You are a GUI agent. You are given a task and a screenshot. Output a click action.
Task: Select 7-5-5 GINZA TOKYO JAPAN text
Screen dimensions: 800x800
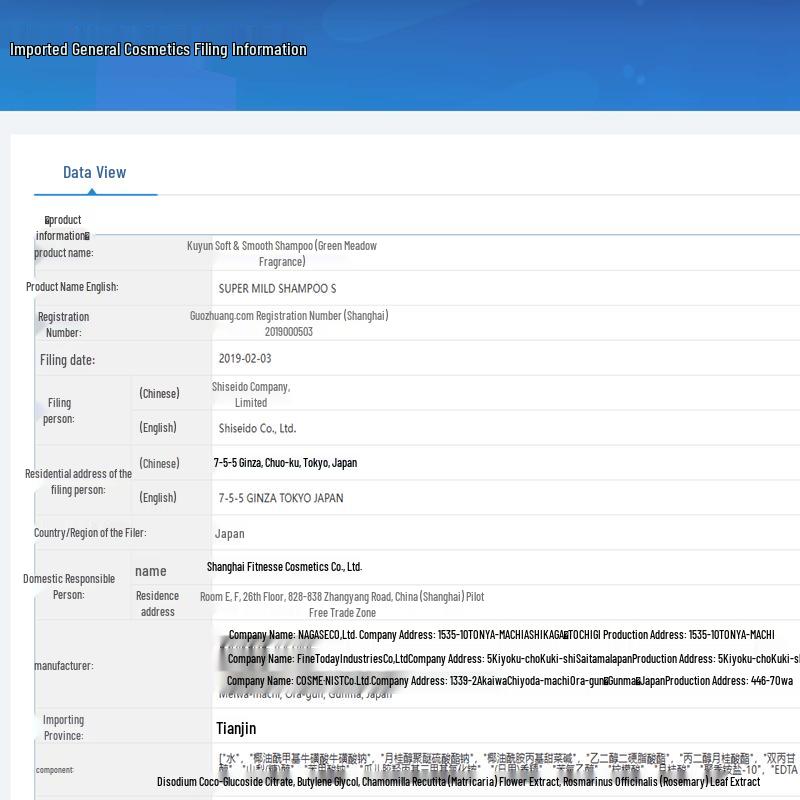point(281,498)
